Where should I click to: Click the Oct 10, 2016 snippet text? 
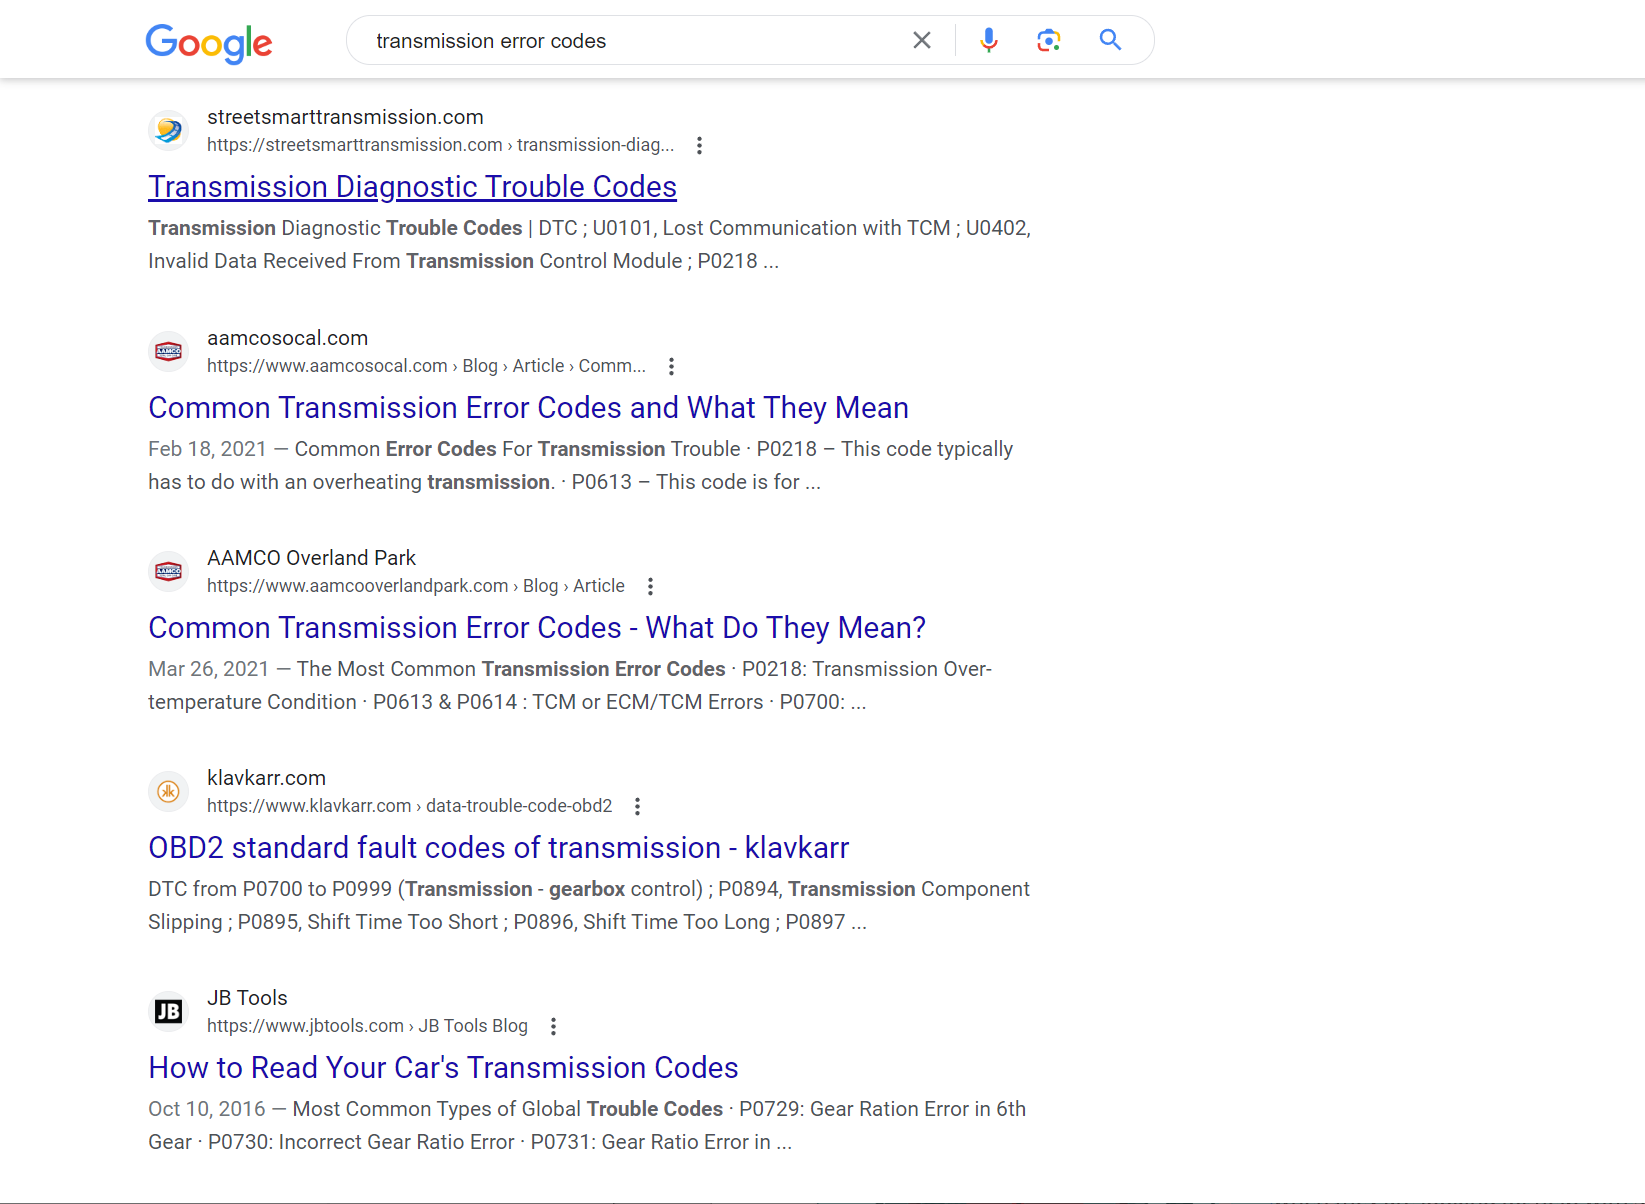tap(587, 1125)
